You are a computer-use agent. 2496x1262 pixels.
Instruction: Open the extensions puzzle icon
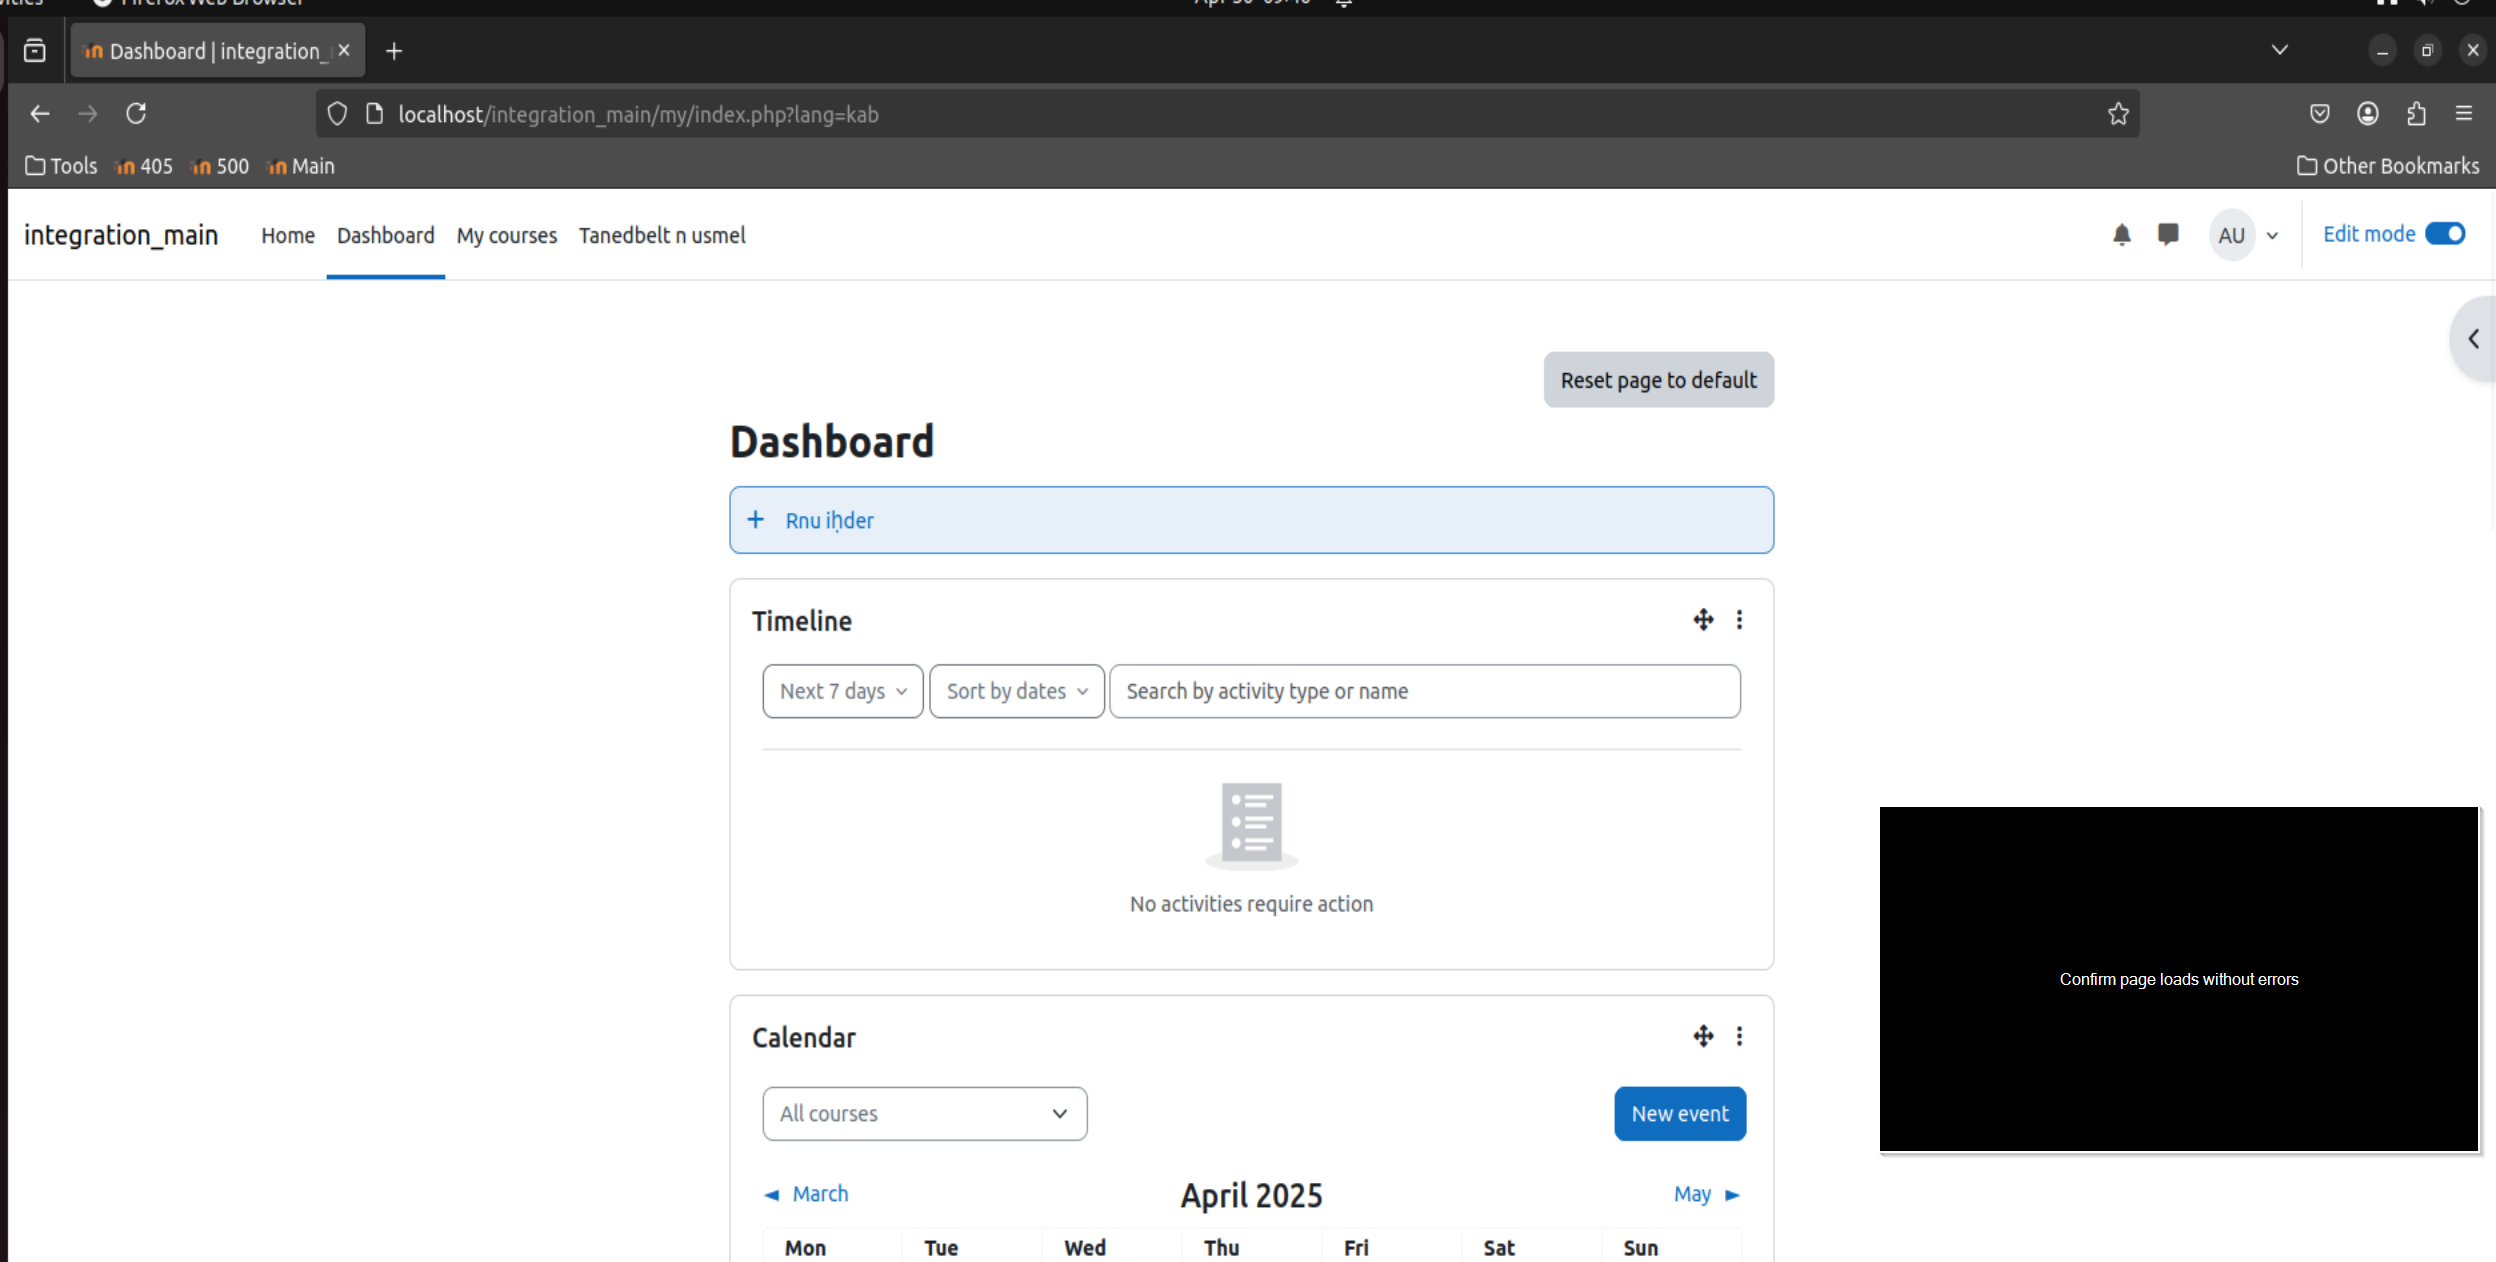coord(2416,114)
